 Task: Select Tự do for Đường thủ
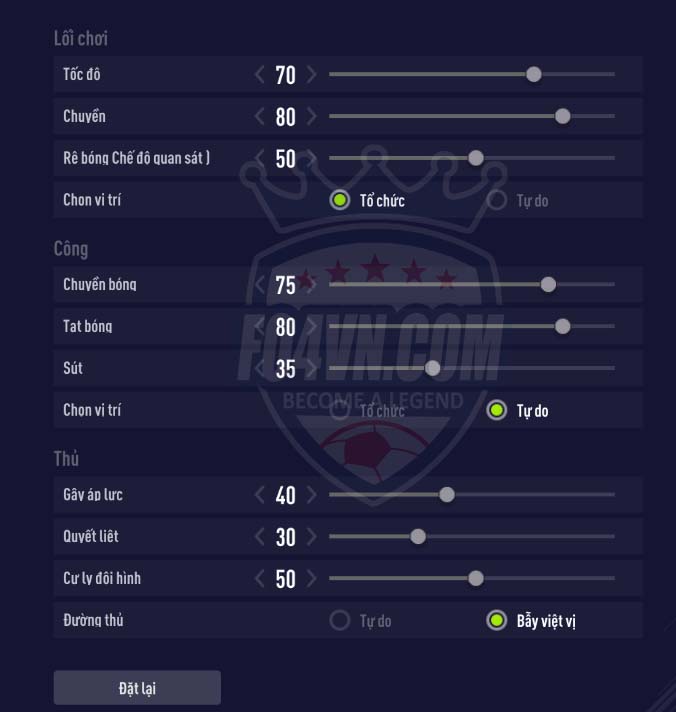340,621
